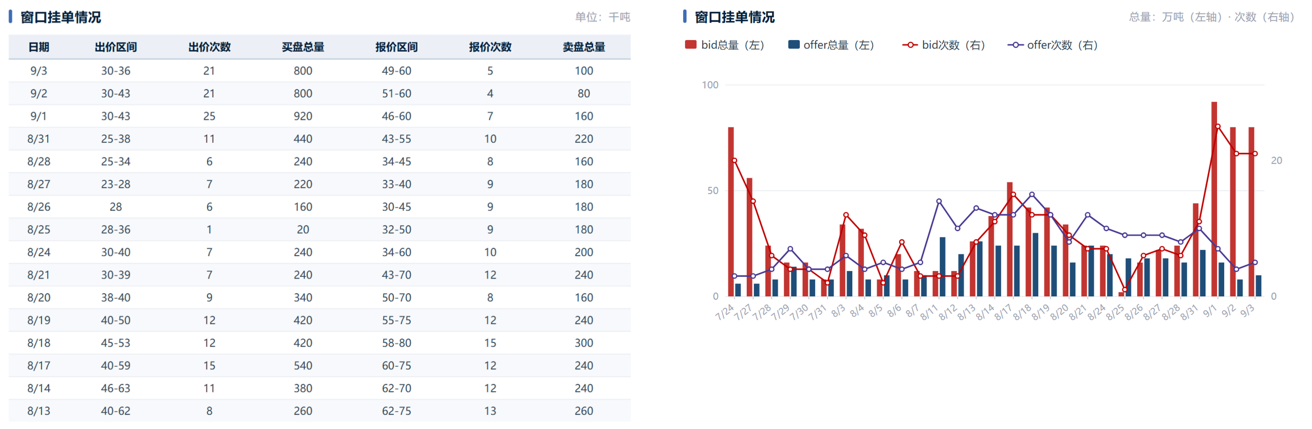Select the 8/31 row in the table

[320, 139]
